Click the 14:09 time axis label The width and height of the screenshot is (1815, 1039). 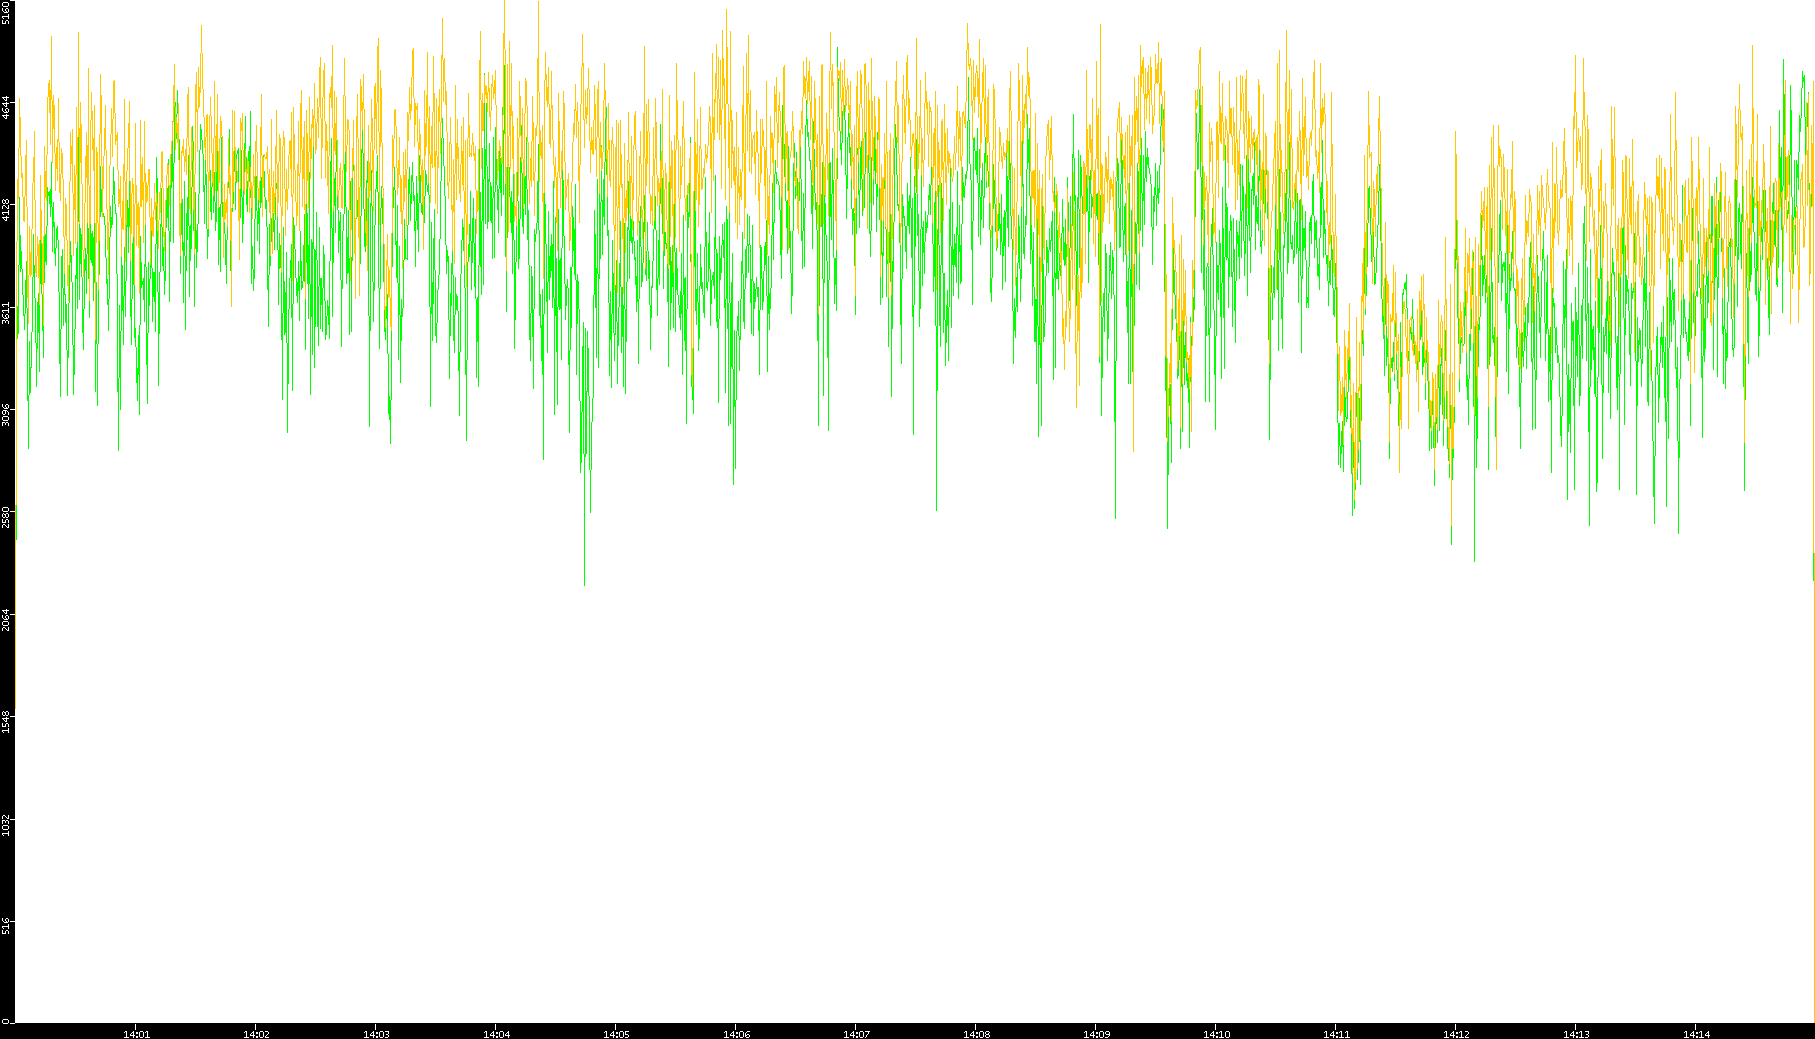click(1096, 1034)
